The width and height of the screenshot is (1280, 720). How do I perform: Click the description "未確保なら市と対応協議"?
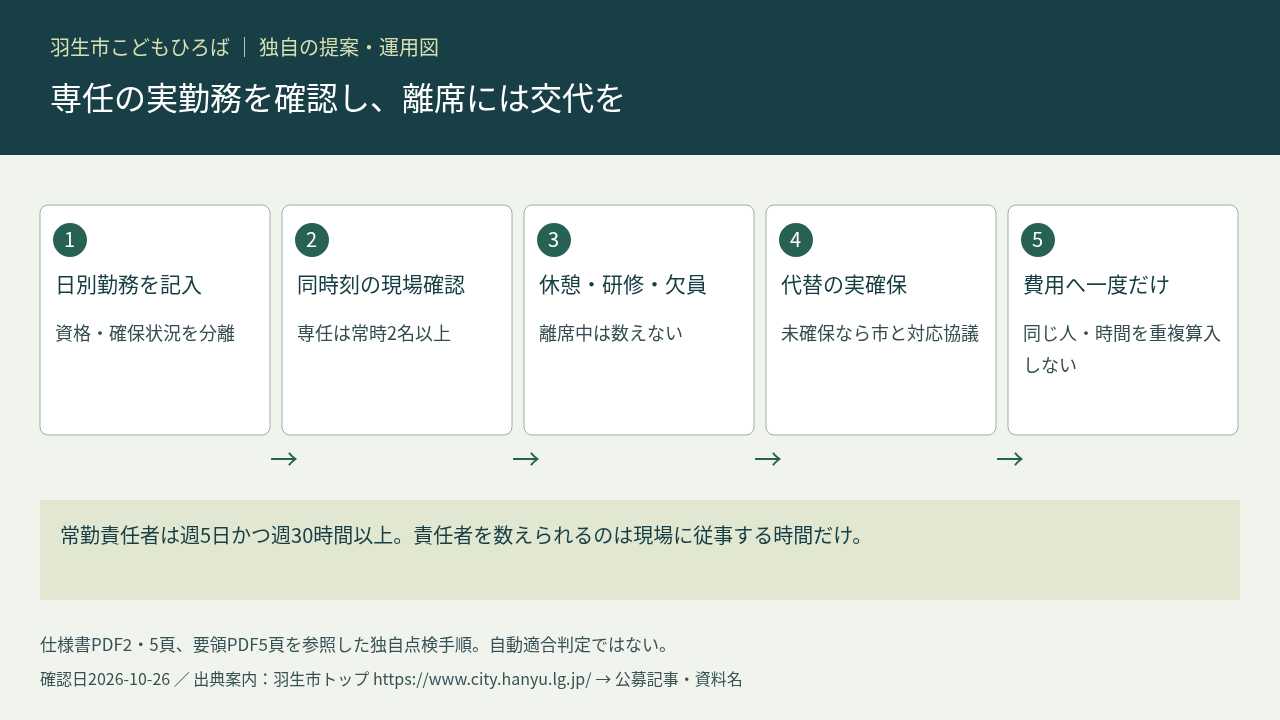[x=880, y=333]
